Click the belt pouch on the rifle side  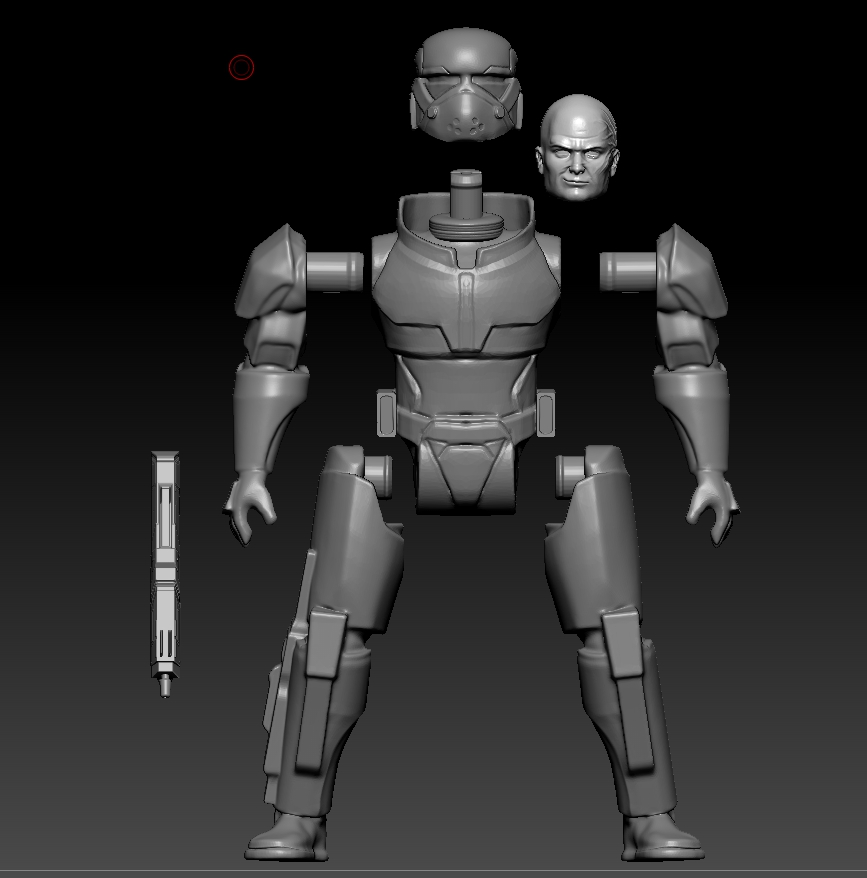pos(386,413)
